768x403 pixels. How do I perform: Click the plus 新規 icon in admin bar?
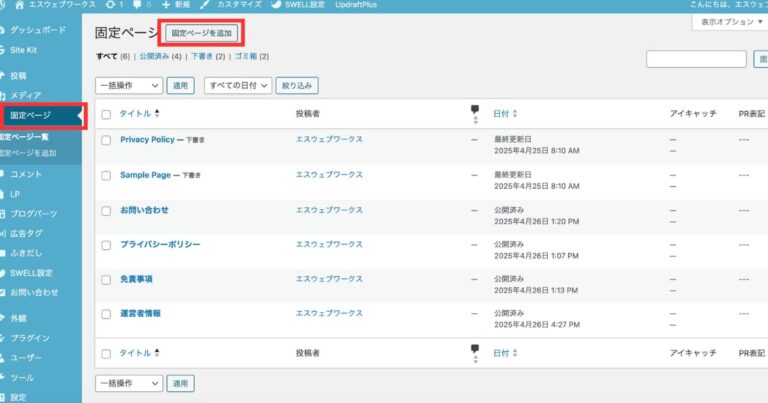pyautogui.click(x=166, y=5)
